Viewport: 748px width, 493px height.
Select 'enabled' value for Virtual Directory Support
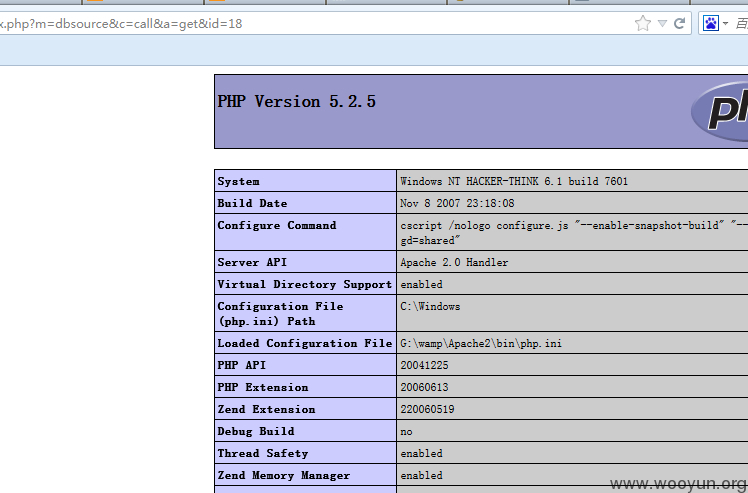[x=421, y=284]
